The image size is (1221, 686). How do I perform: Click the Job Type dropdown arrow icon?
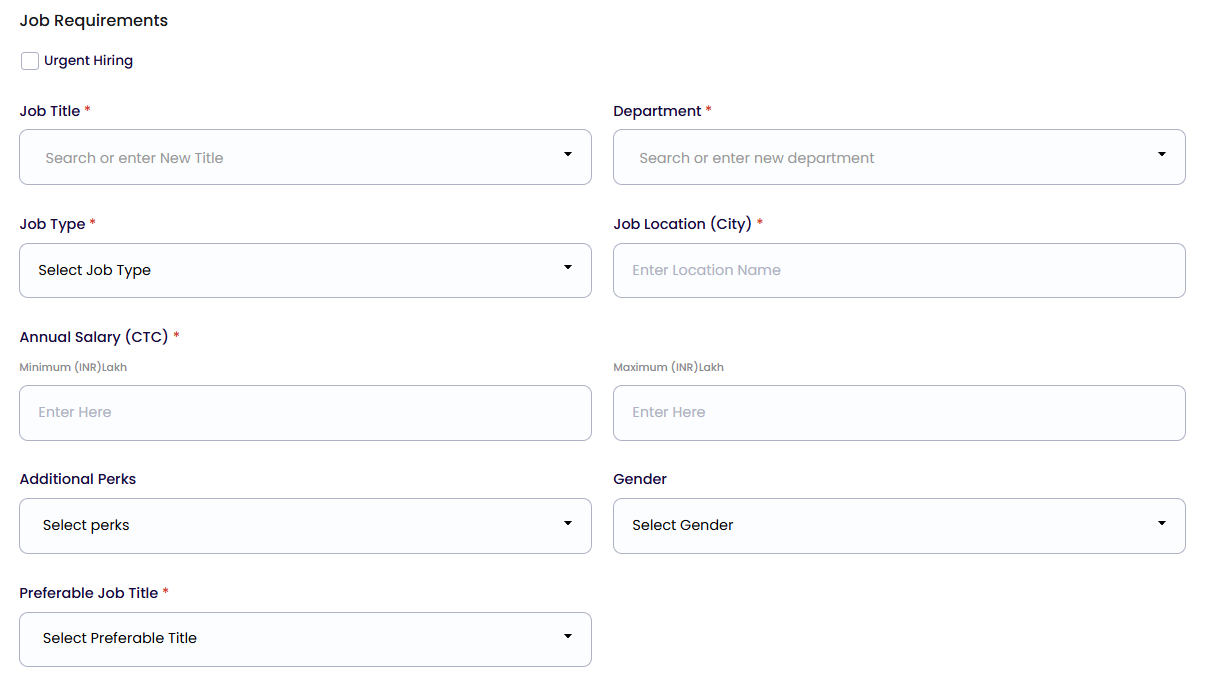pyautogui.click(x=567, y=268)
